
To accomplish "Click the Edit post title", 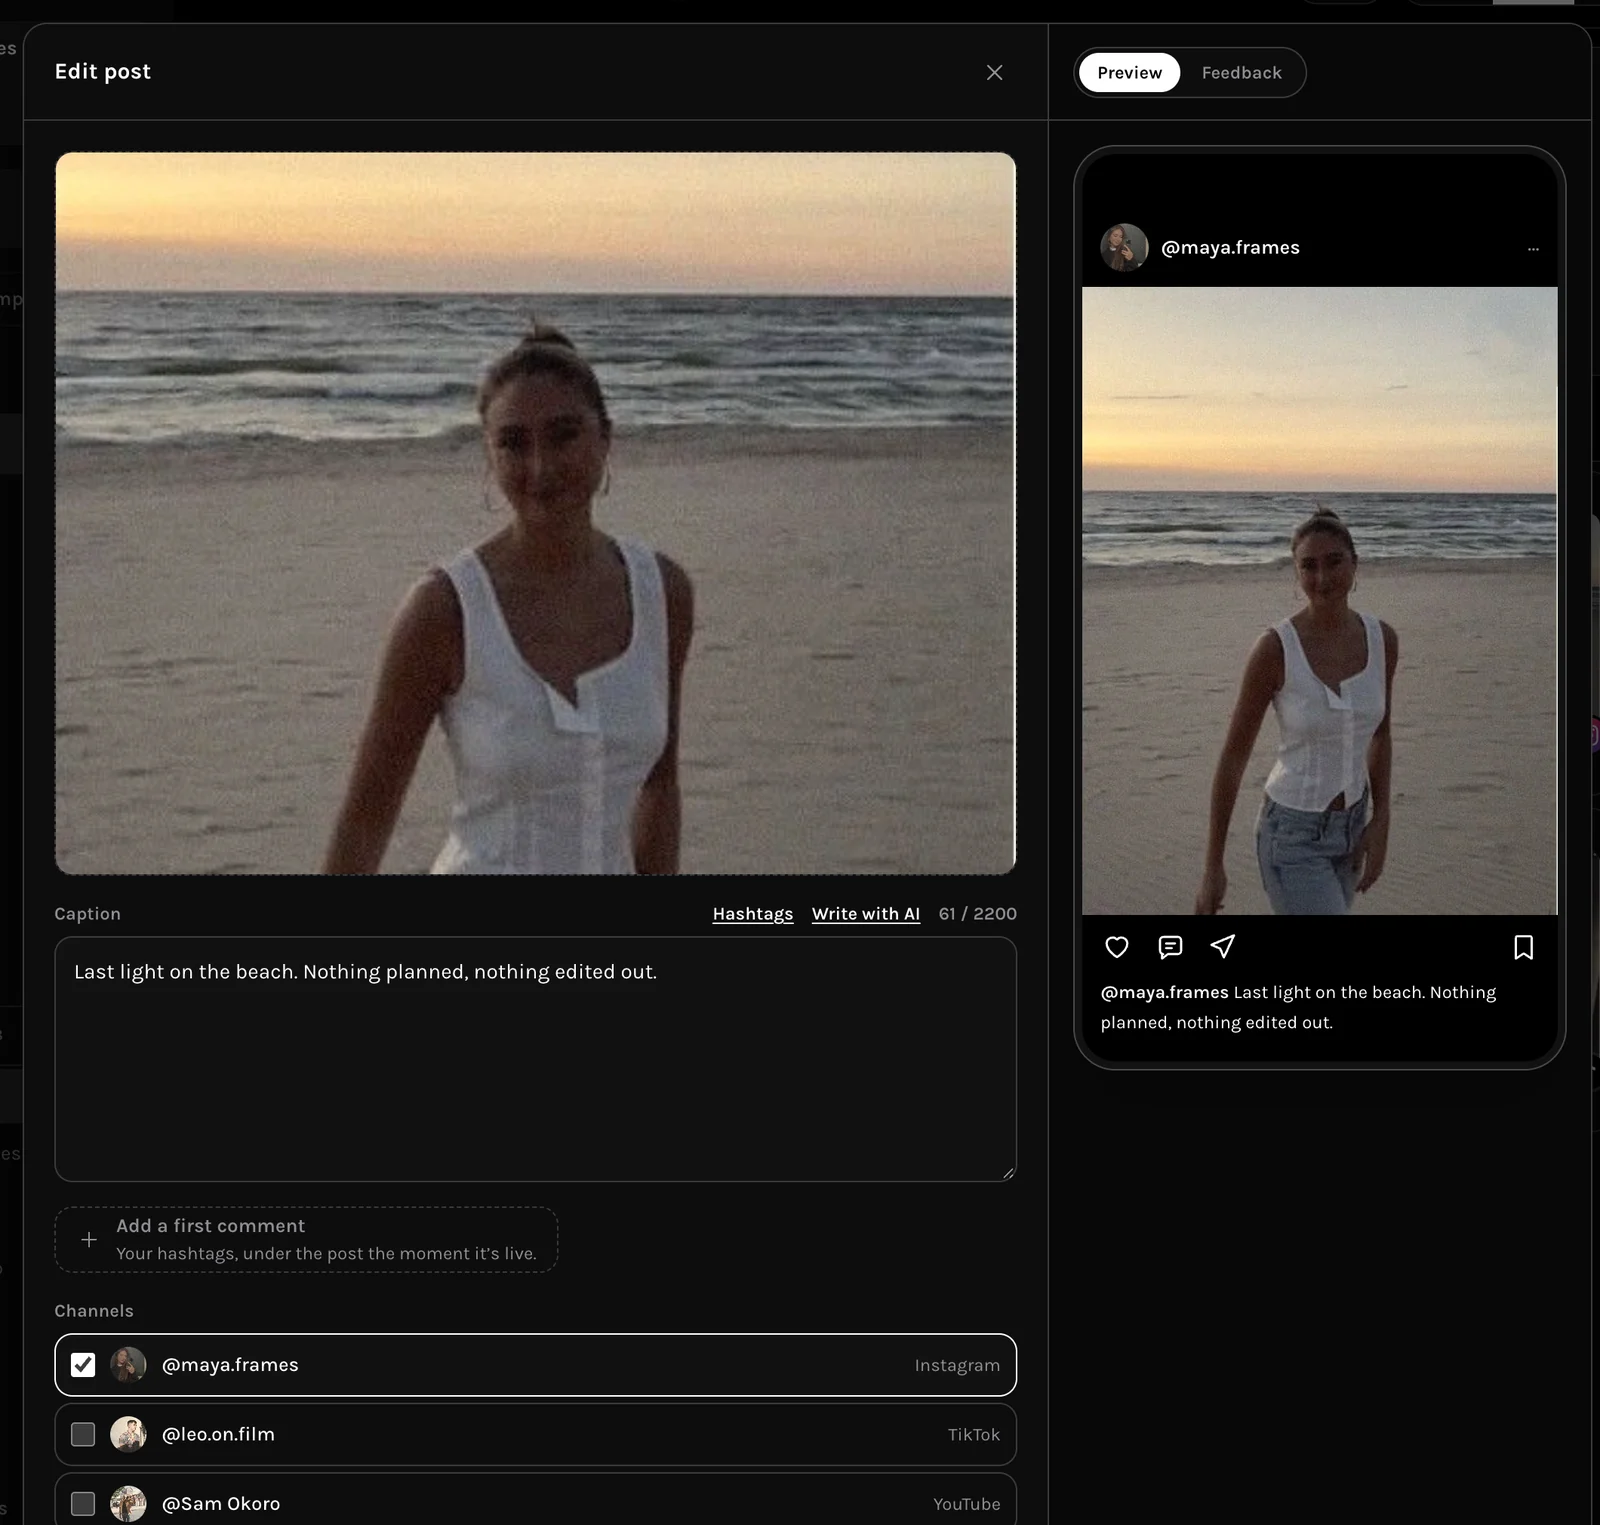I will point(103,72).
